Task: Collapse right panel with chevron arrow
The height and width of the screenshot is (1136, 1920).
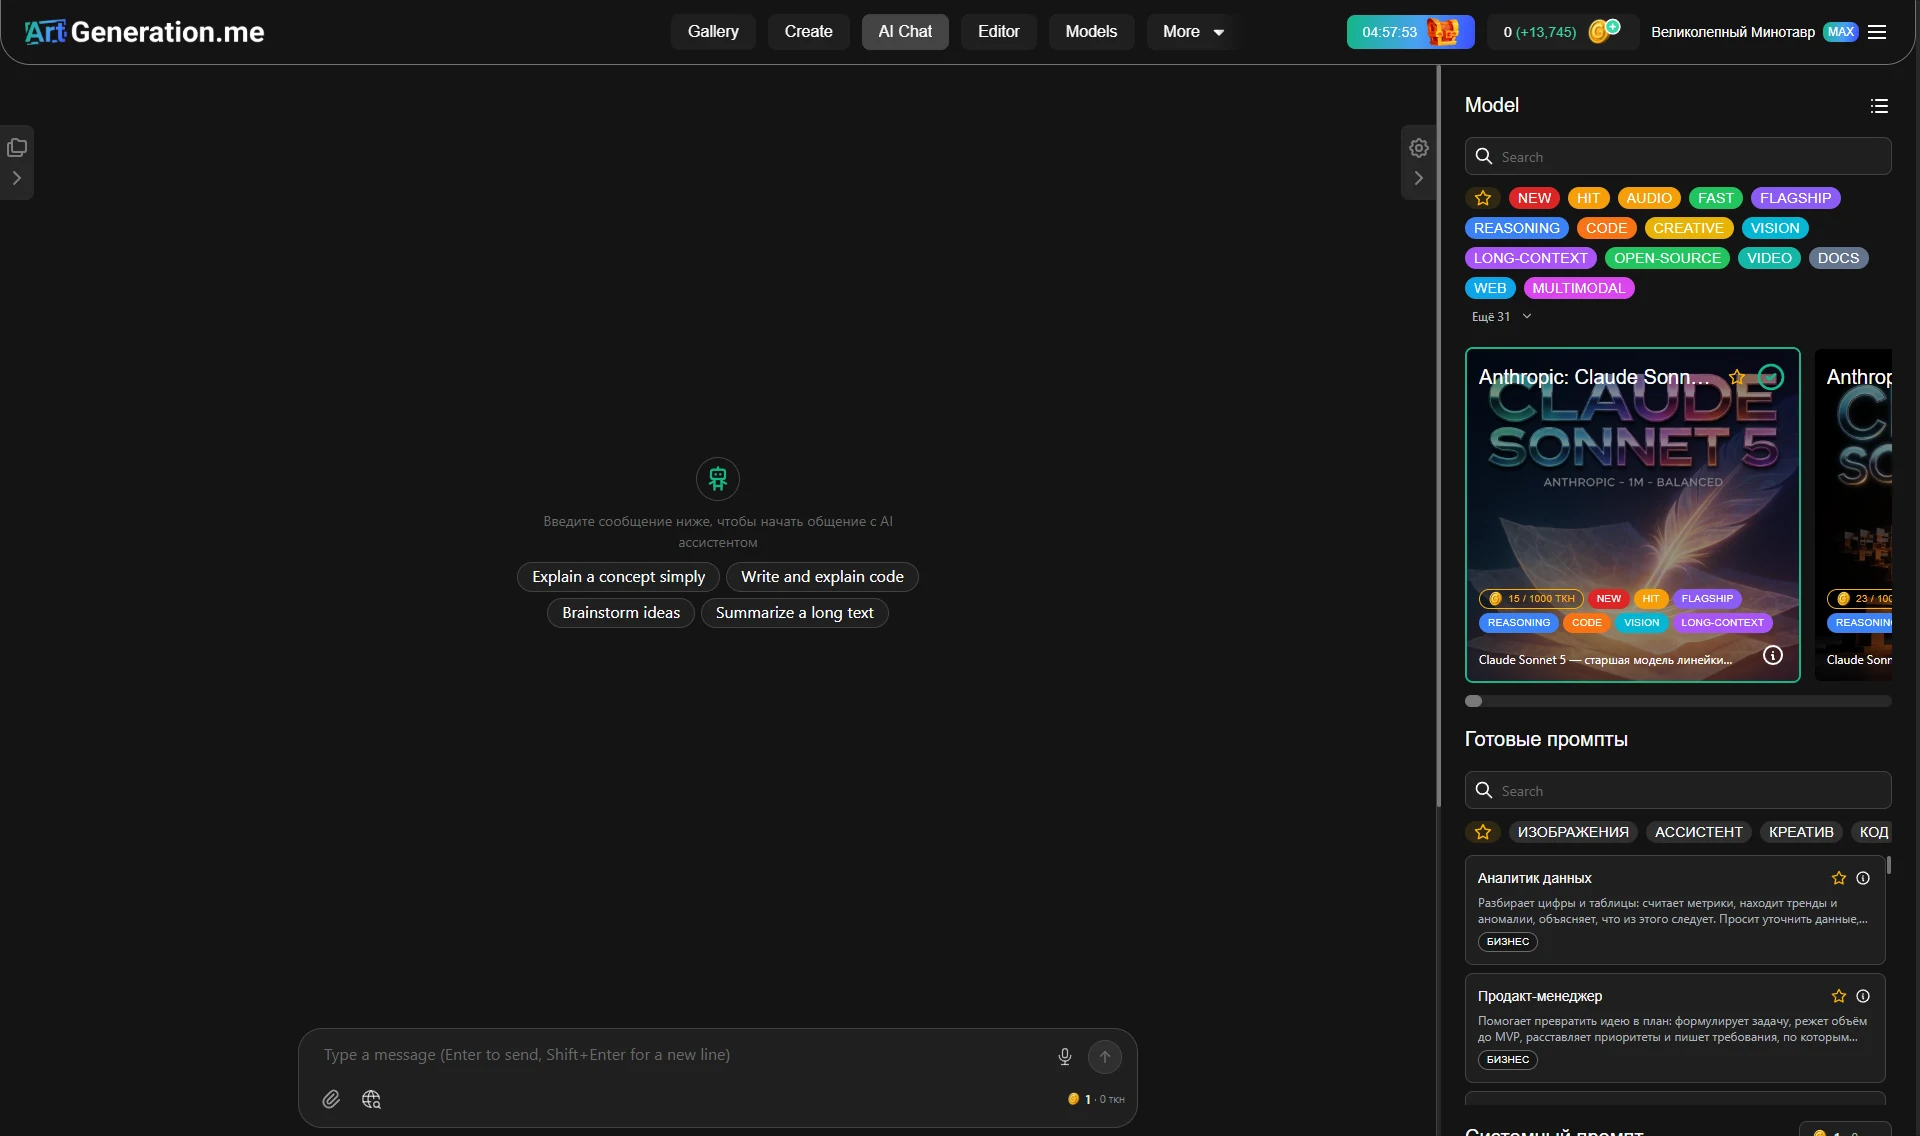Action: pyautogui.click(x=1419, y=178)
